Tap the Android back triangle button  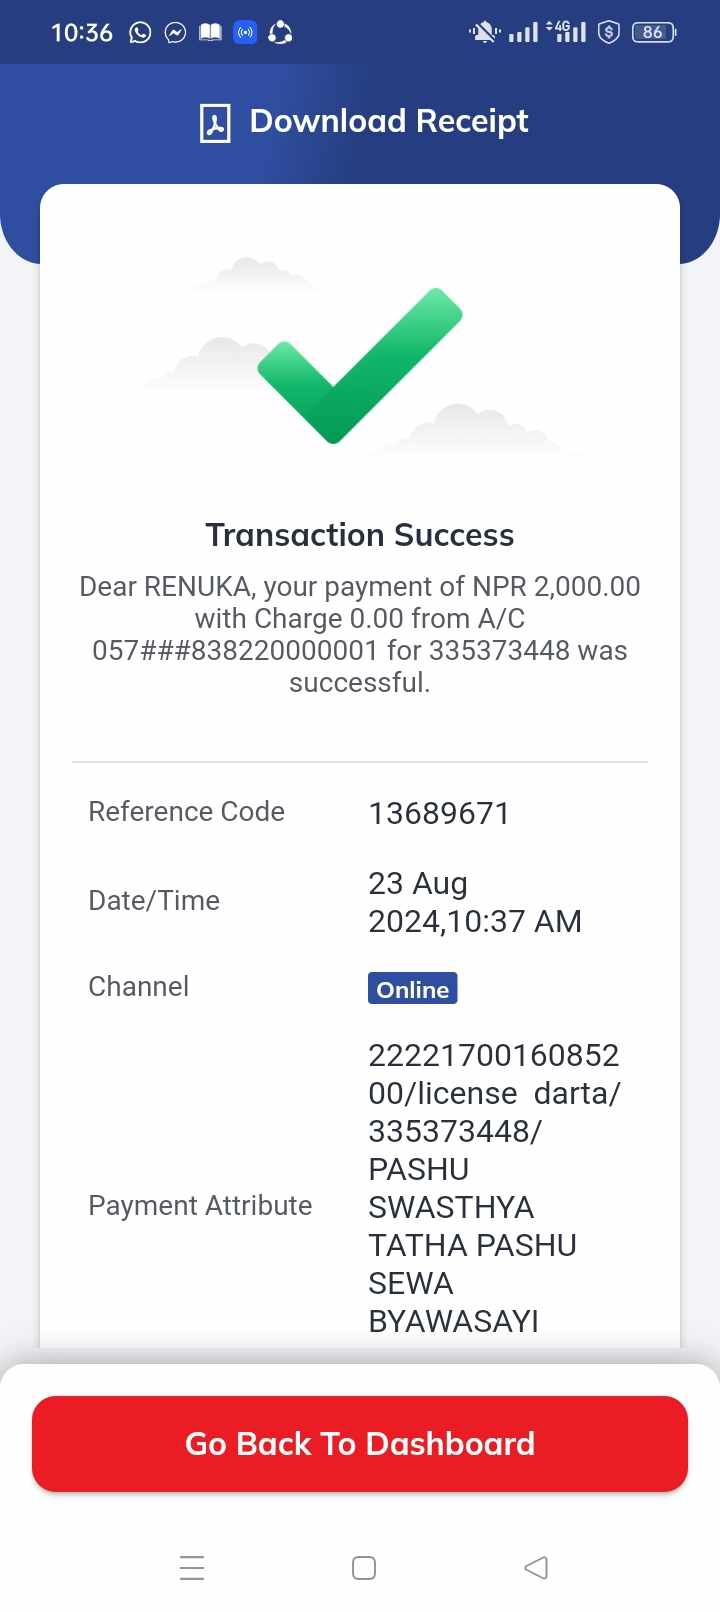[x=536, y=1567]
